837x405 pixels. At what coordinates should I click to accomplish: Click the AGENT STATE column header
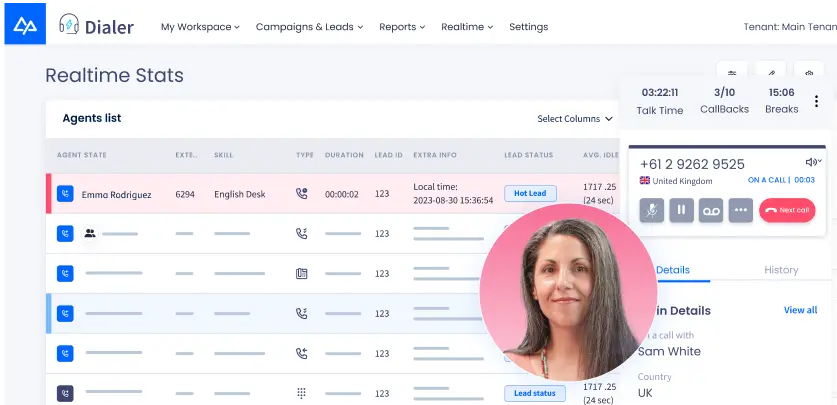click(82, 155)
